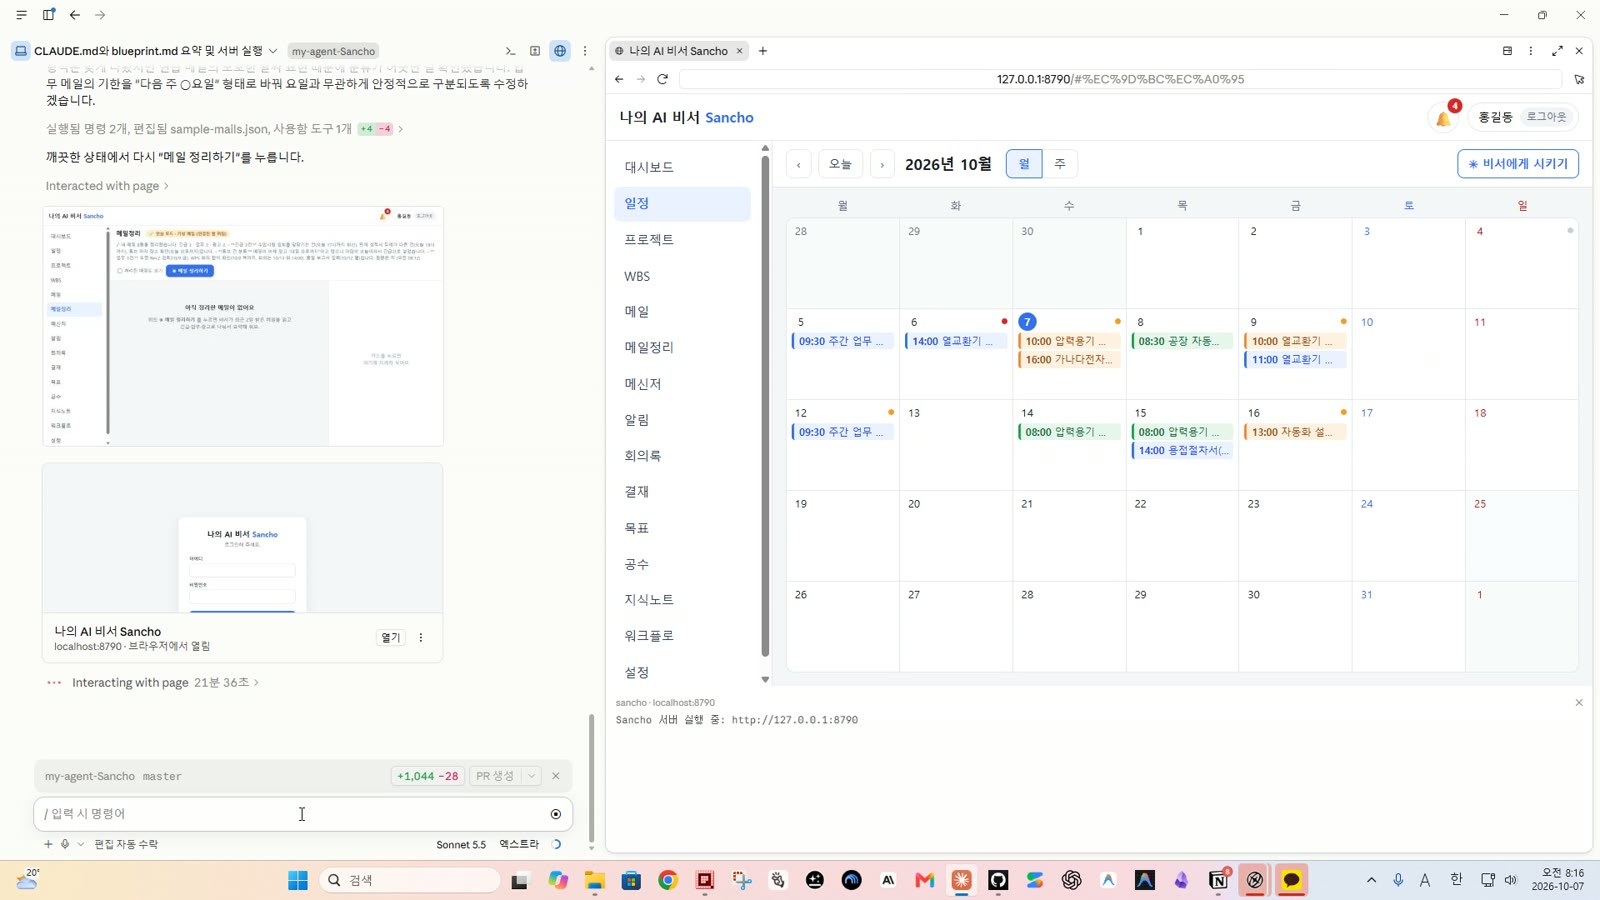Image resolution: width=1600 pixels, height=900 pixels.
Task: Go to the next month with right chevron
Action: (882, 164)
